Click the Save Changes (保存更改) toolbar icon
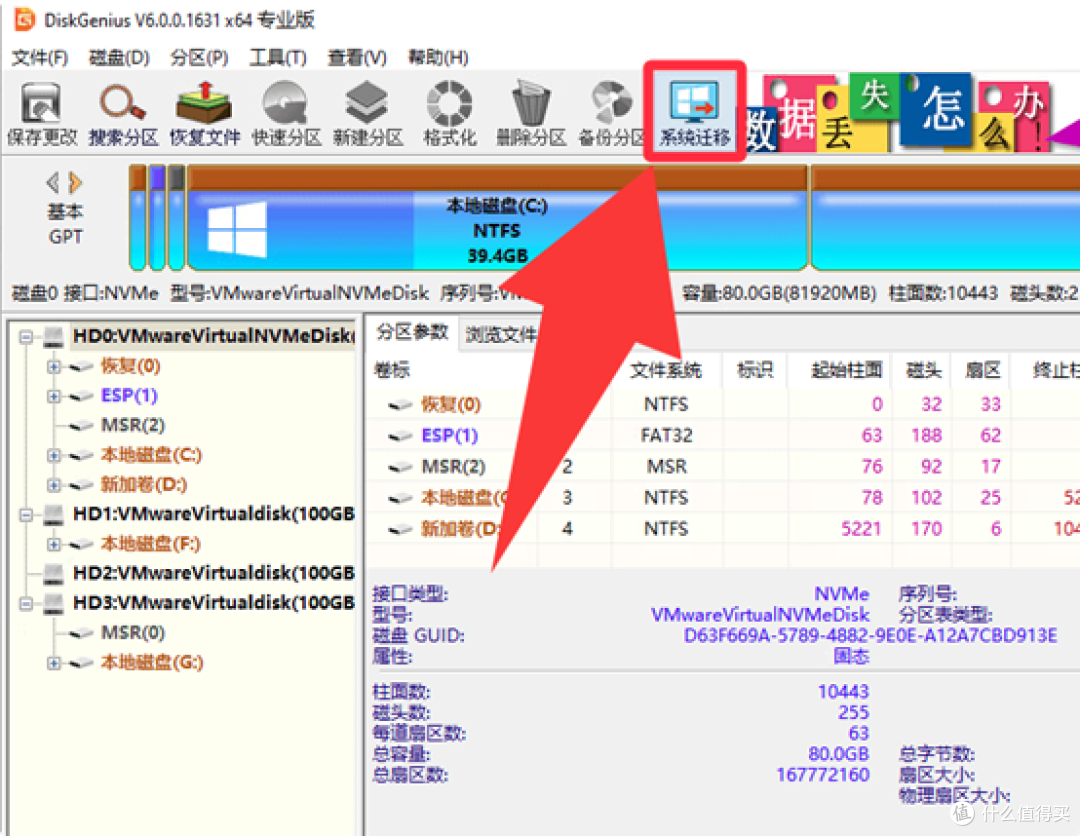 click(x=41, y=114)
